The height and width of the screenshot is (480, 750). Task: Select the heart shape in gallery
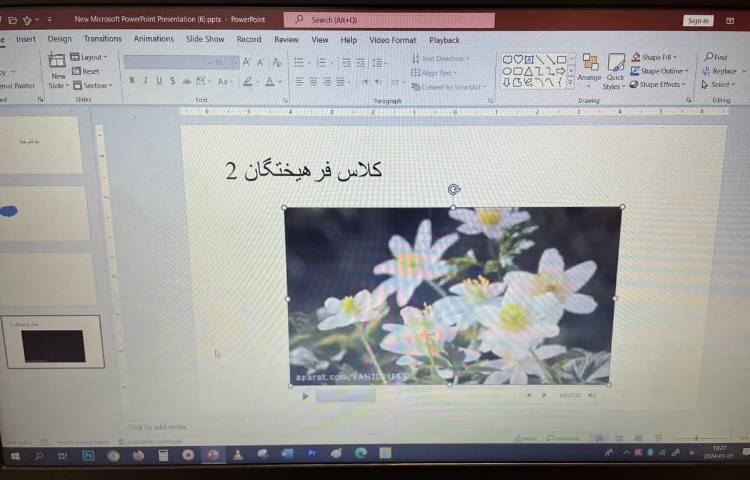(x=518, y=60)
